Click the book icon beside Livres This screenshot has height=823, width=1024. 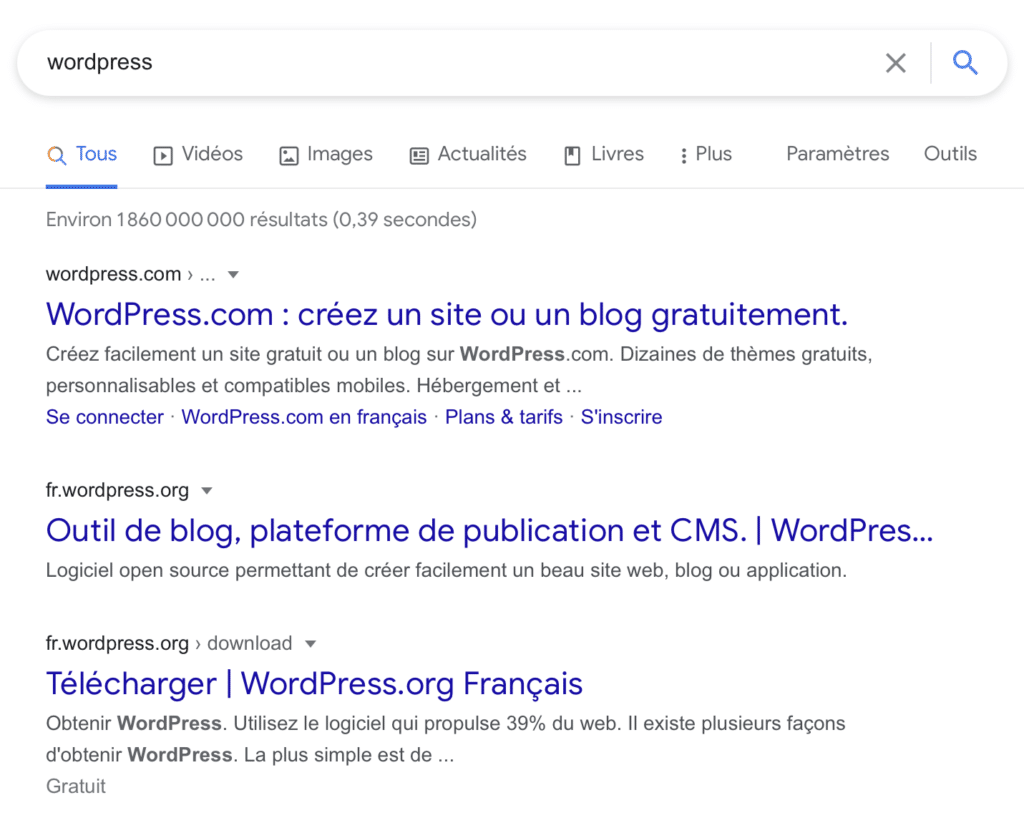572,155
